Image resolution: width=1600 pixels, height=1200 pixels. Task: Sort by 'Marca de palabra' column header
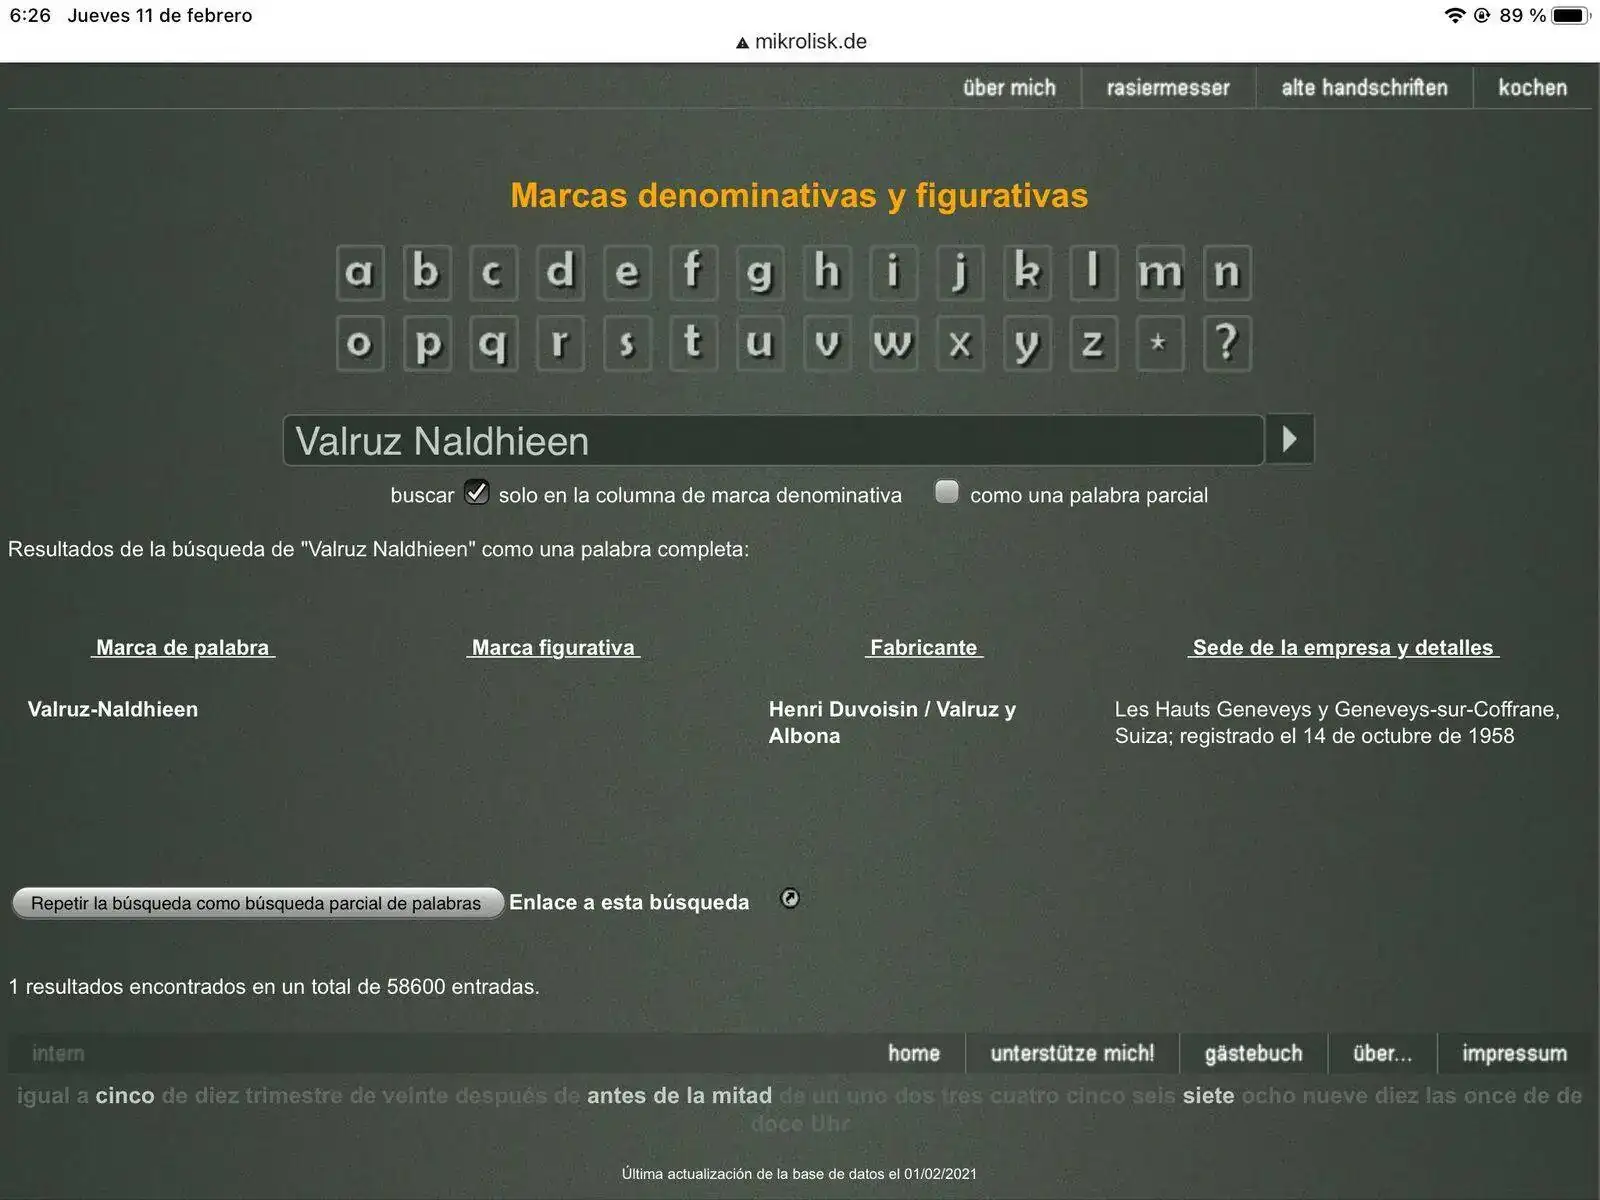point(183,647)
